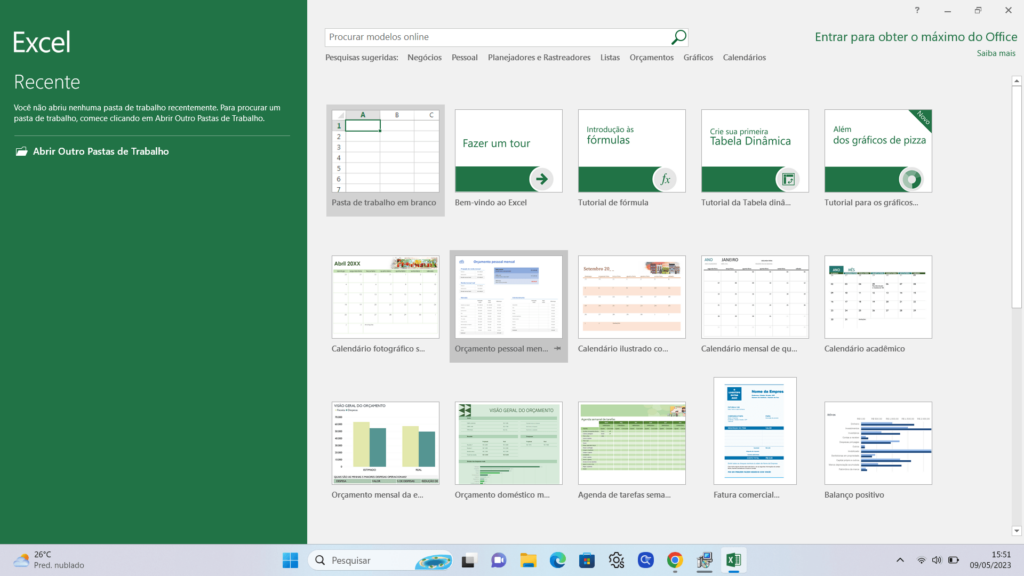Select the Gráficos suggested search

[698, 57]
